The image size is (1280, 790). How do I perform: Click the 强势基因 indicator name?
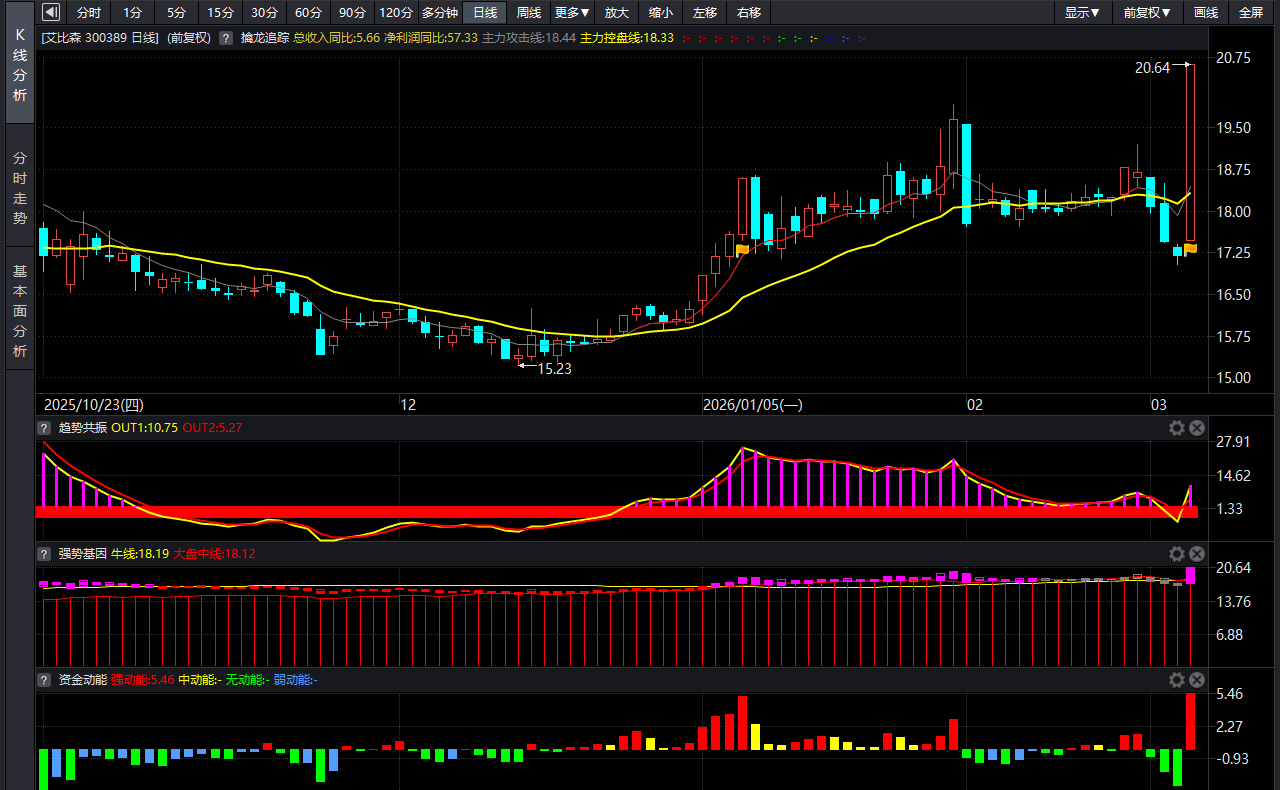pyautogui.click(x=83, y=554)
